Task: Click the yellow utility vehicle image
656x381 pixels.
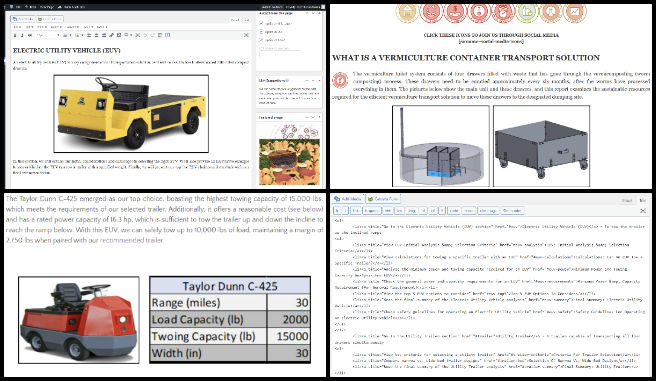Action: tap(131, 113)
